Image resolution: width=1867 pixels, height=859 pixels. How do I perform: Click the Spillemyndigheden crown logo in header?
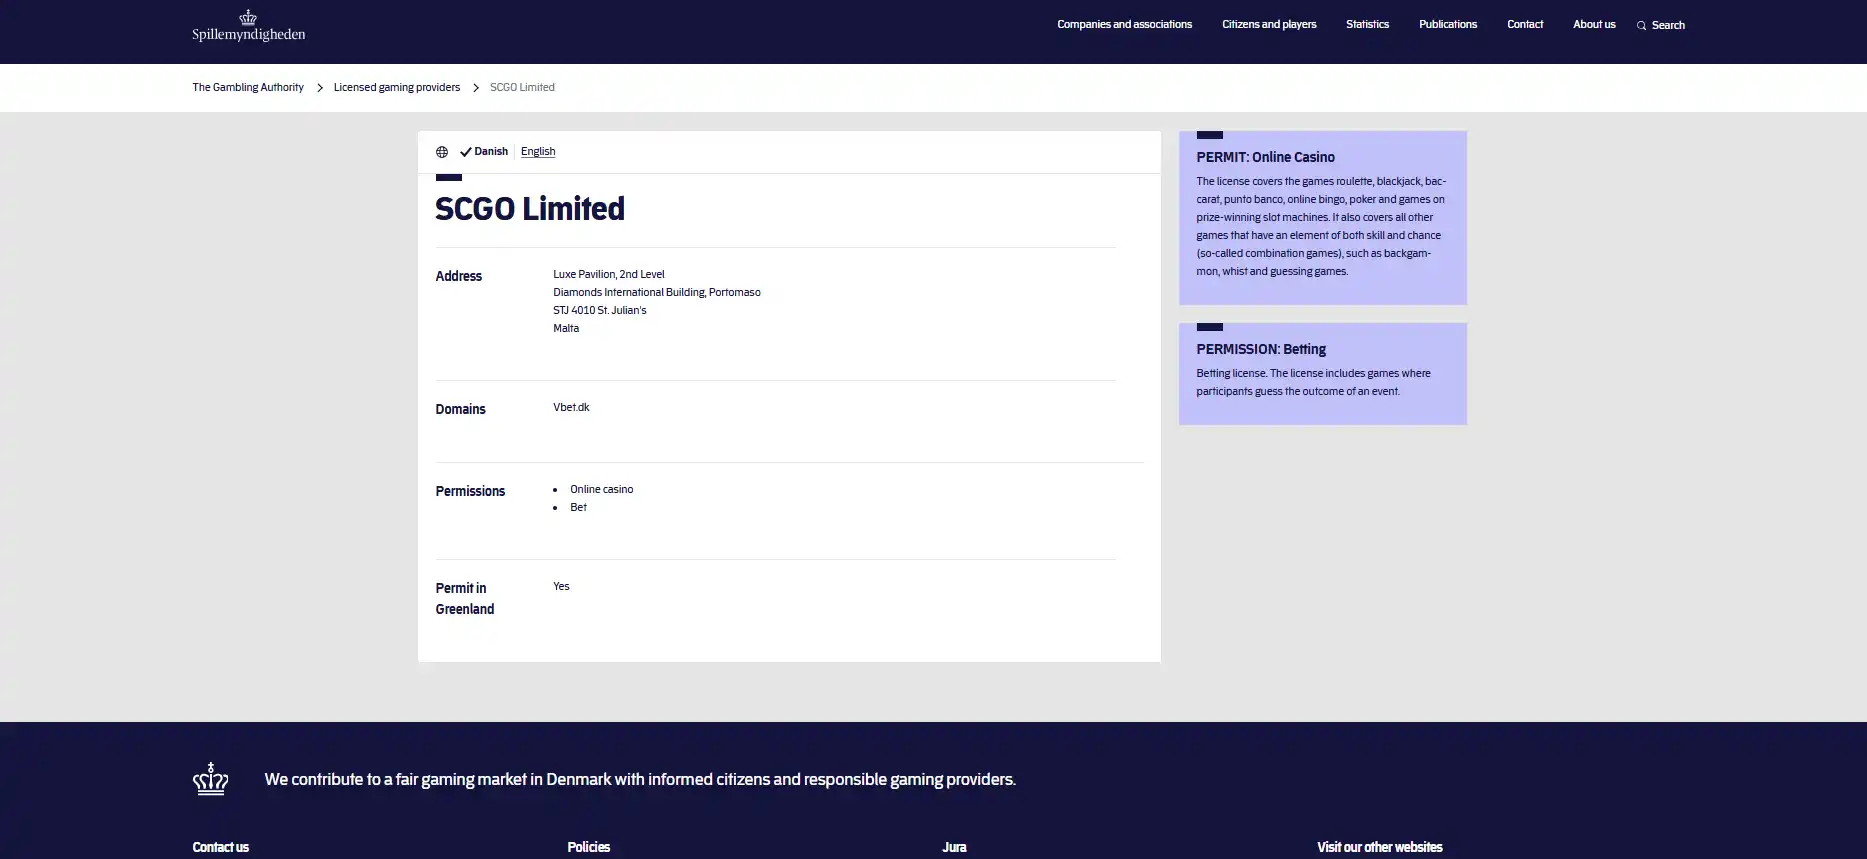pyautogui.click(x=249, y=26)
